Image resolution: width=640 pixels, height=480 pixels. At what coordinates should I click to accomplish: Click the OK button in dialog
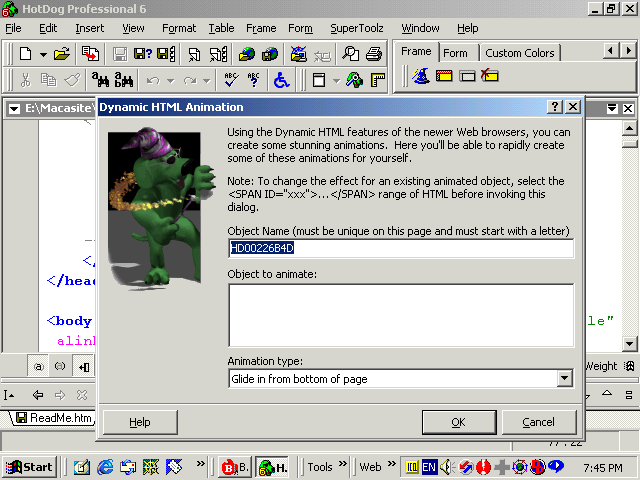point(459,422)
